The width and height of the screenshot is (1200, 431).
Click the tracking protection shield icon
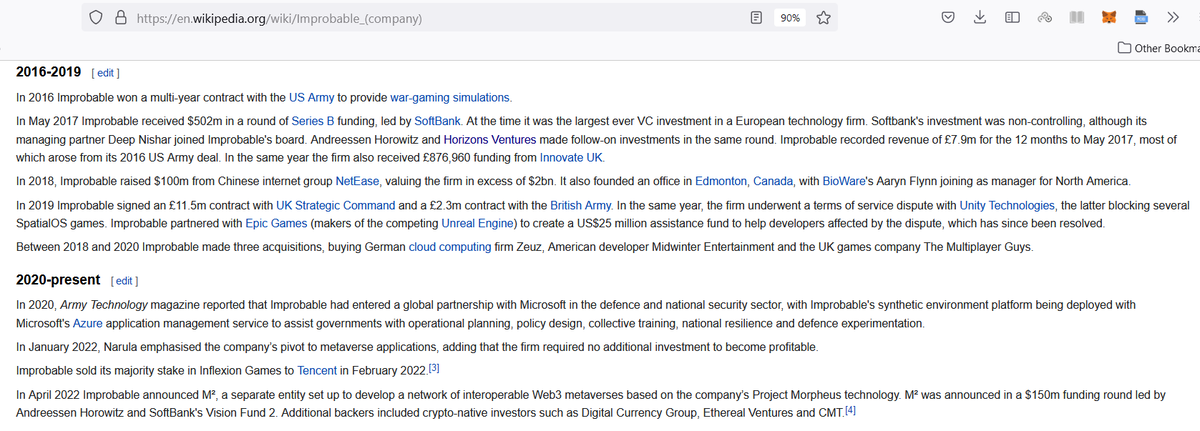click(96, 18)
